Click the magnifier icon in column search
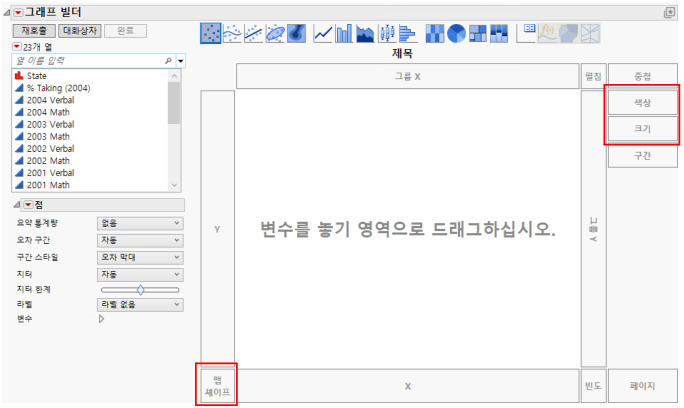Viewport: 684px width, 408px height. click(168, 61)
